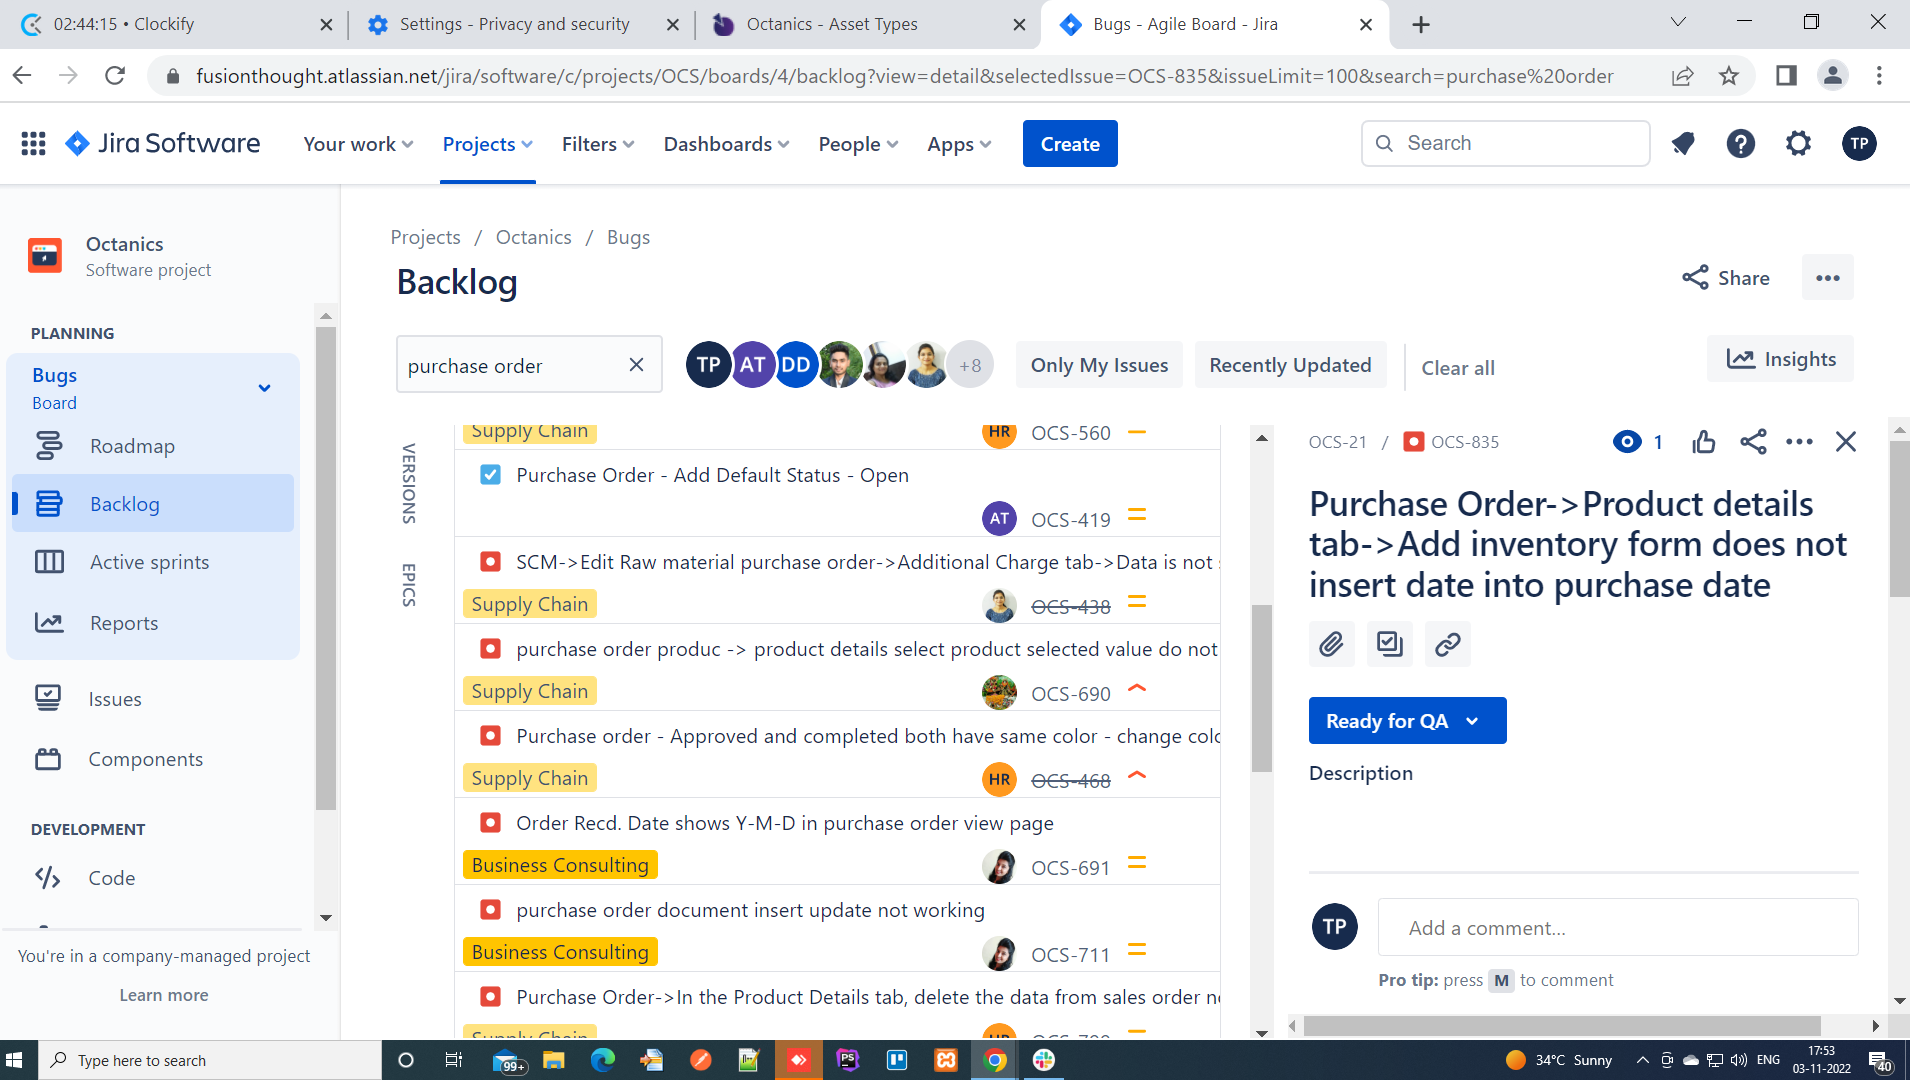Expand the Filters menu
The height and width of the screenshot is (1080, 1910).
pyautogui.click(x=598, y=144)
